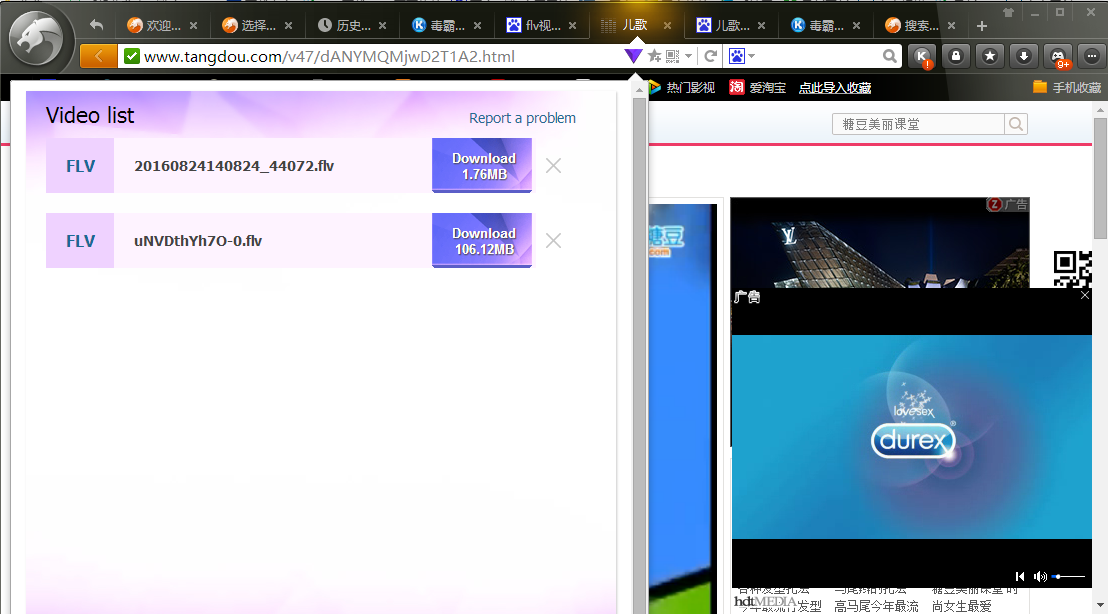Click the purple video downloader triangle icon

(x=633, y=56)
